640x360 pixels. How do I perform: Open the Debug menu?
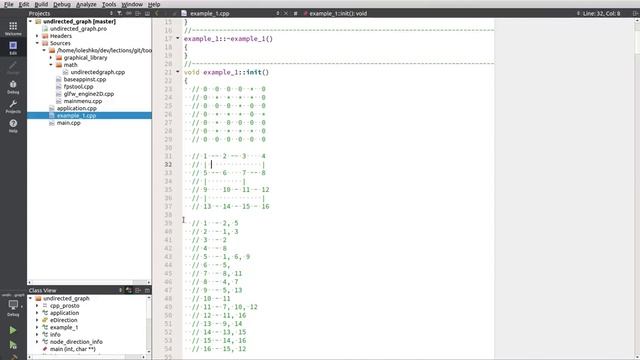[62, 4]
